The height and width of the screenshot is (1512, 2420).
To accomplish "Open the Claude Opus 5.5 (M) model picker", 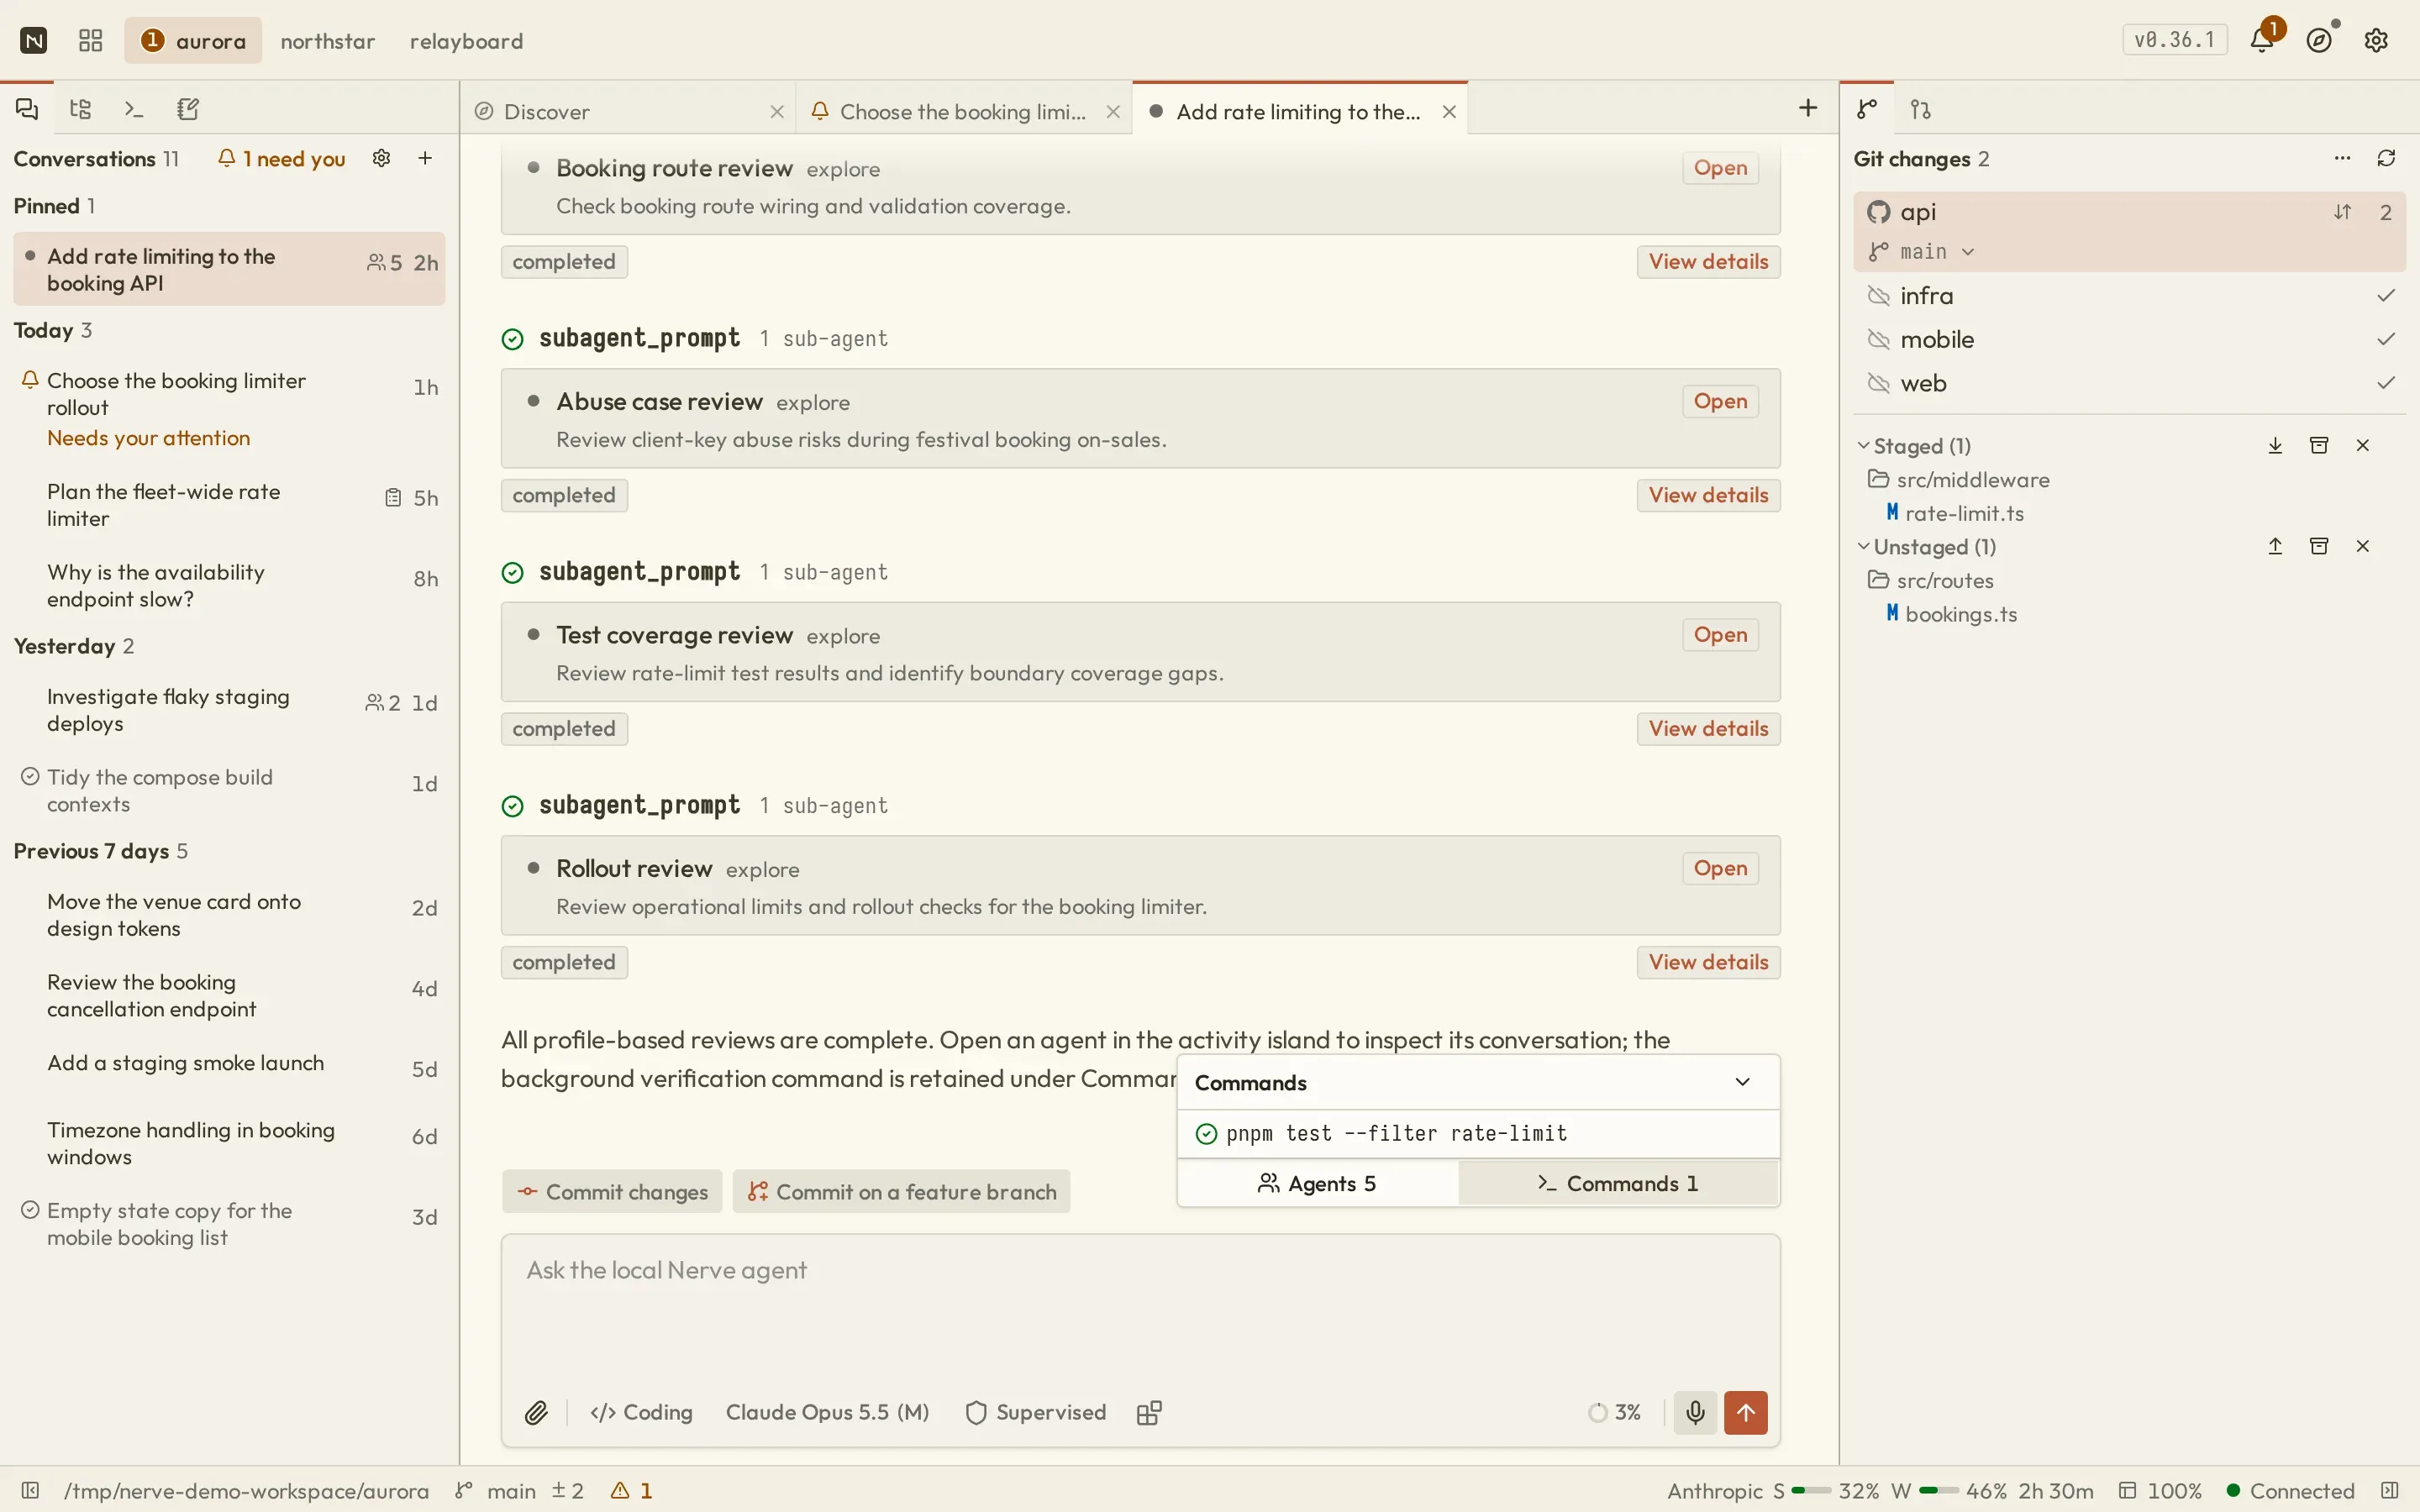I will point(827,1412).
